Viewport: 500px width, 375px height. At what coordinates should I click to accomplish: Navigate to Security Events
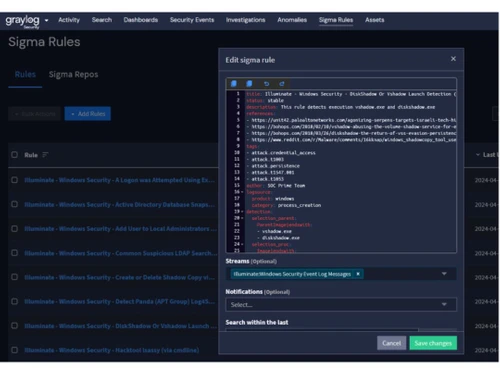pyautogui.click(x=192, y=20)
